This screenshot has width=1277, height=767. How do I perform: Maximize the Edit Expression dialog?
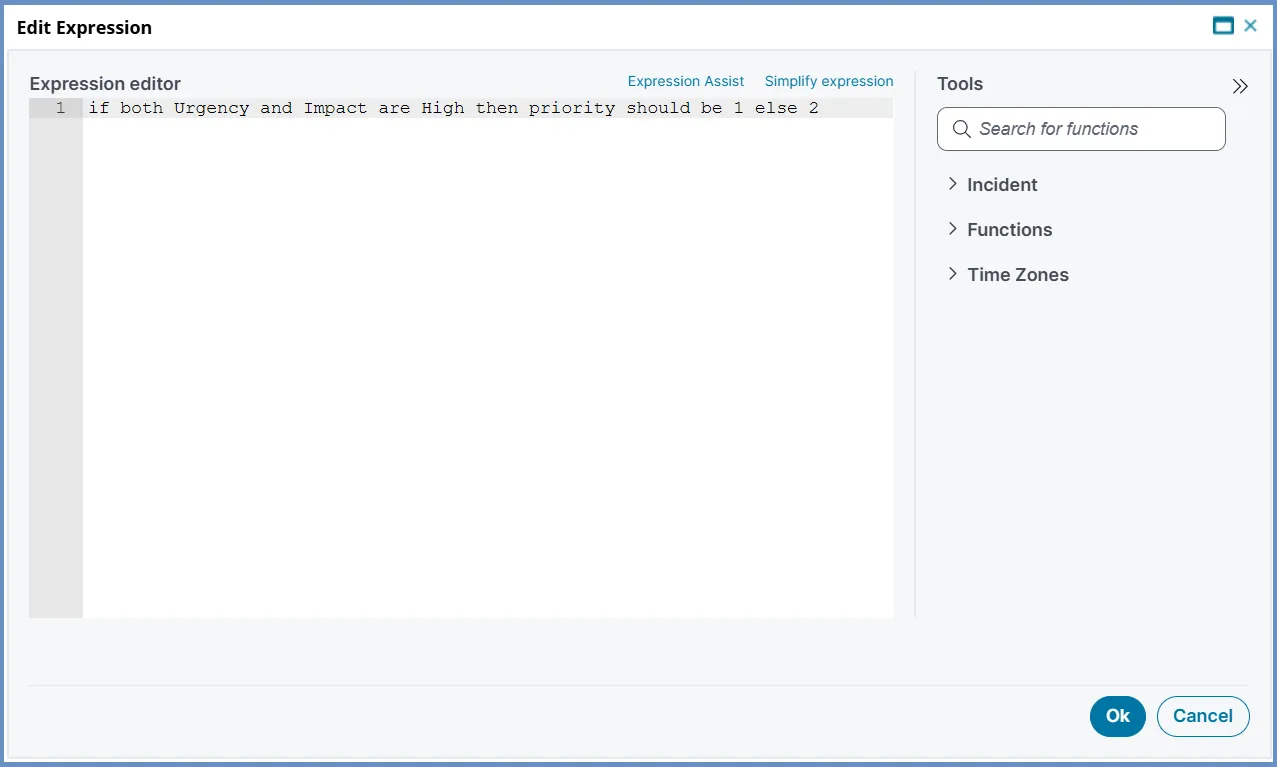click(1223, 26)
